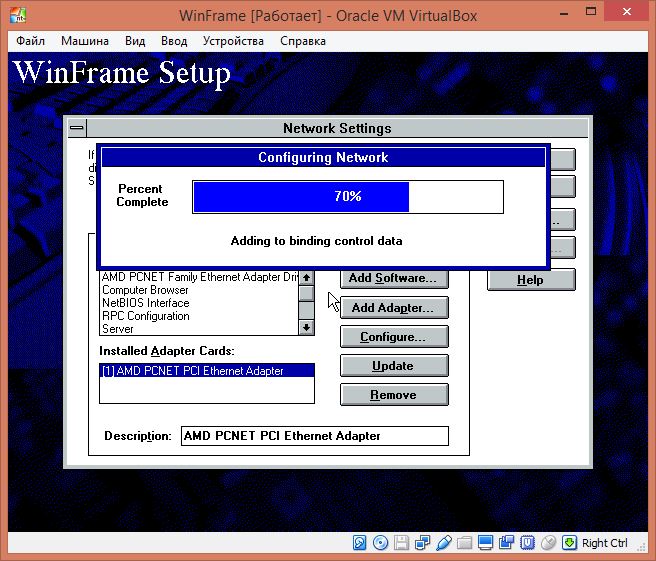Click the Installed Adapter Cards label
The height and width of the screenshot is (561, 656).
click(167, 351)
